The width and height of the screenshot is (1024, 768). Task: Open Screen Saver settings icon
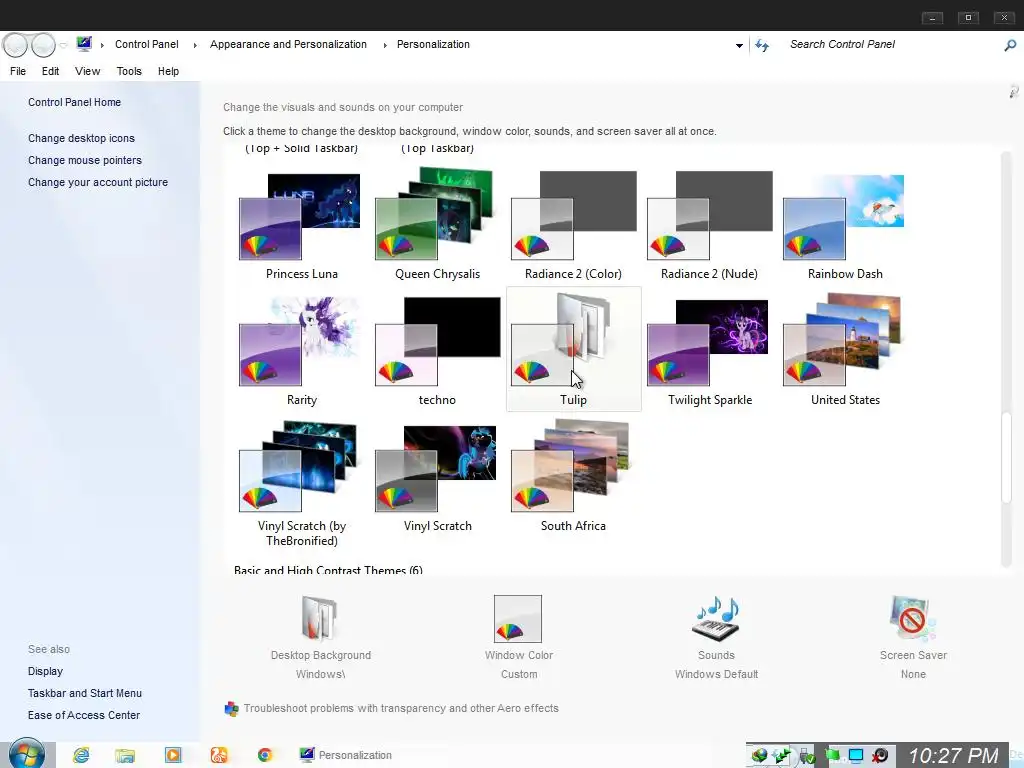point(913,618)
